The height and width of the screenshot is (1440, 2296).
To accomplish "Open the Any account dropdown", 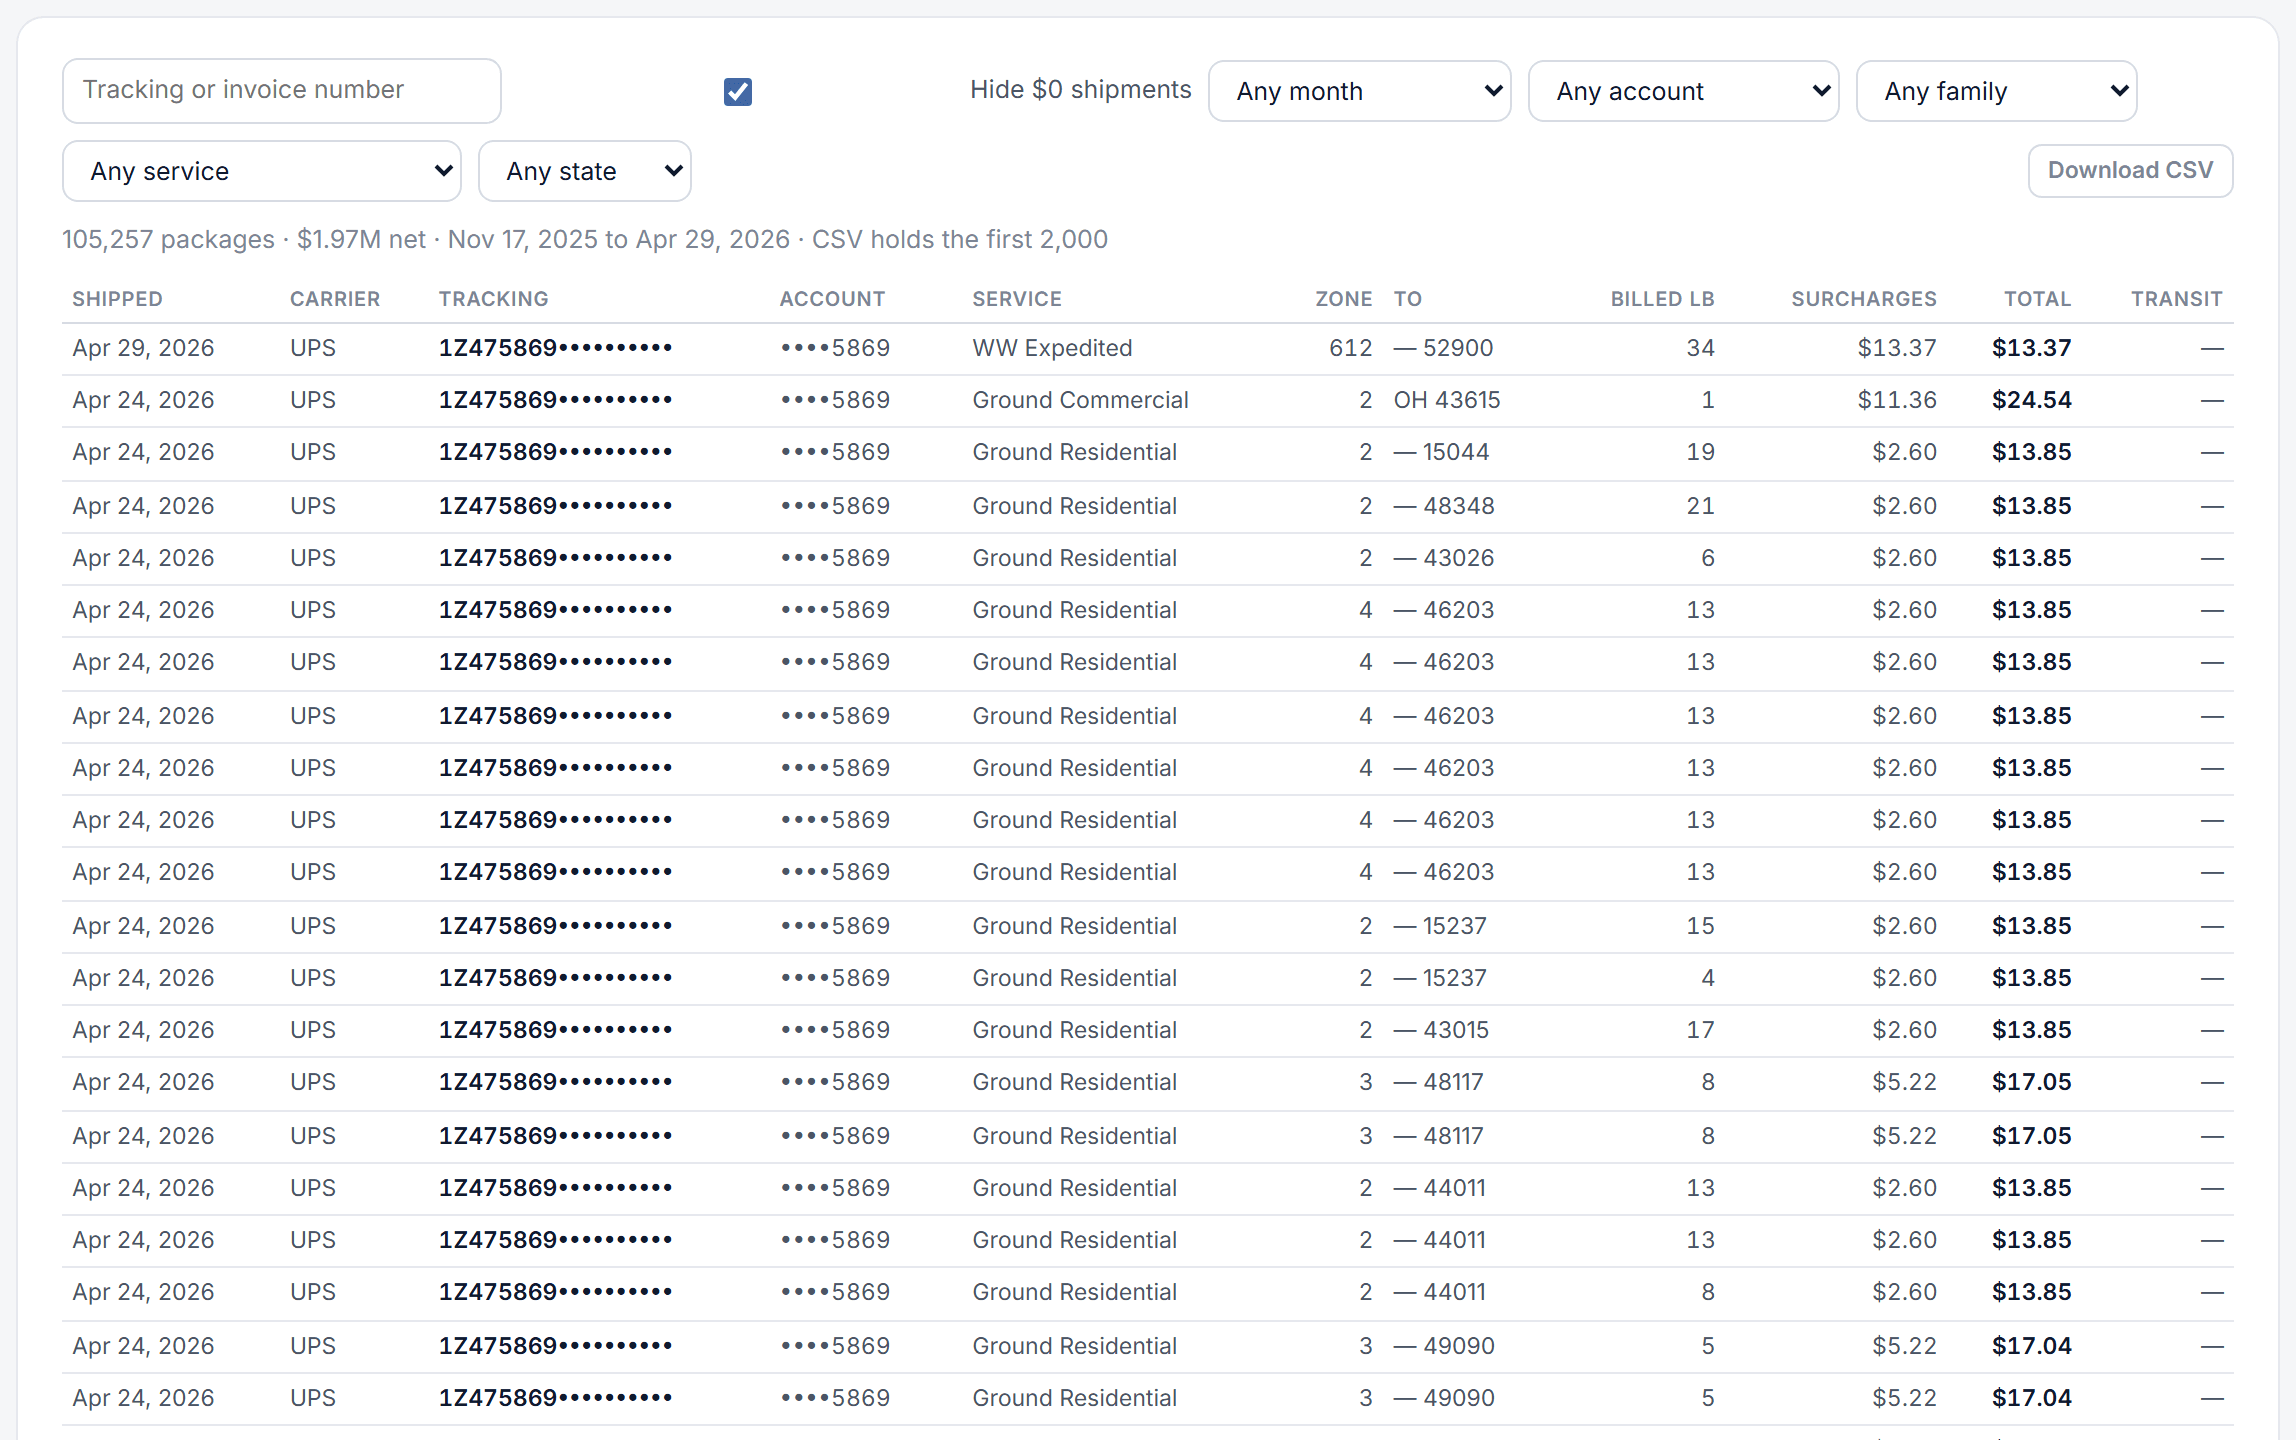I will (x=1683, y=91).
